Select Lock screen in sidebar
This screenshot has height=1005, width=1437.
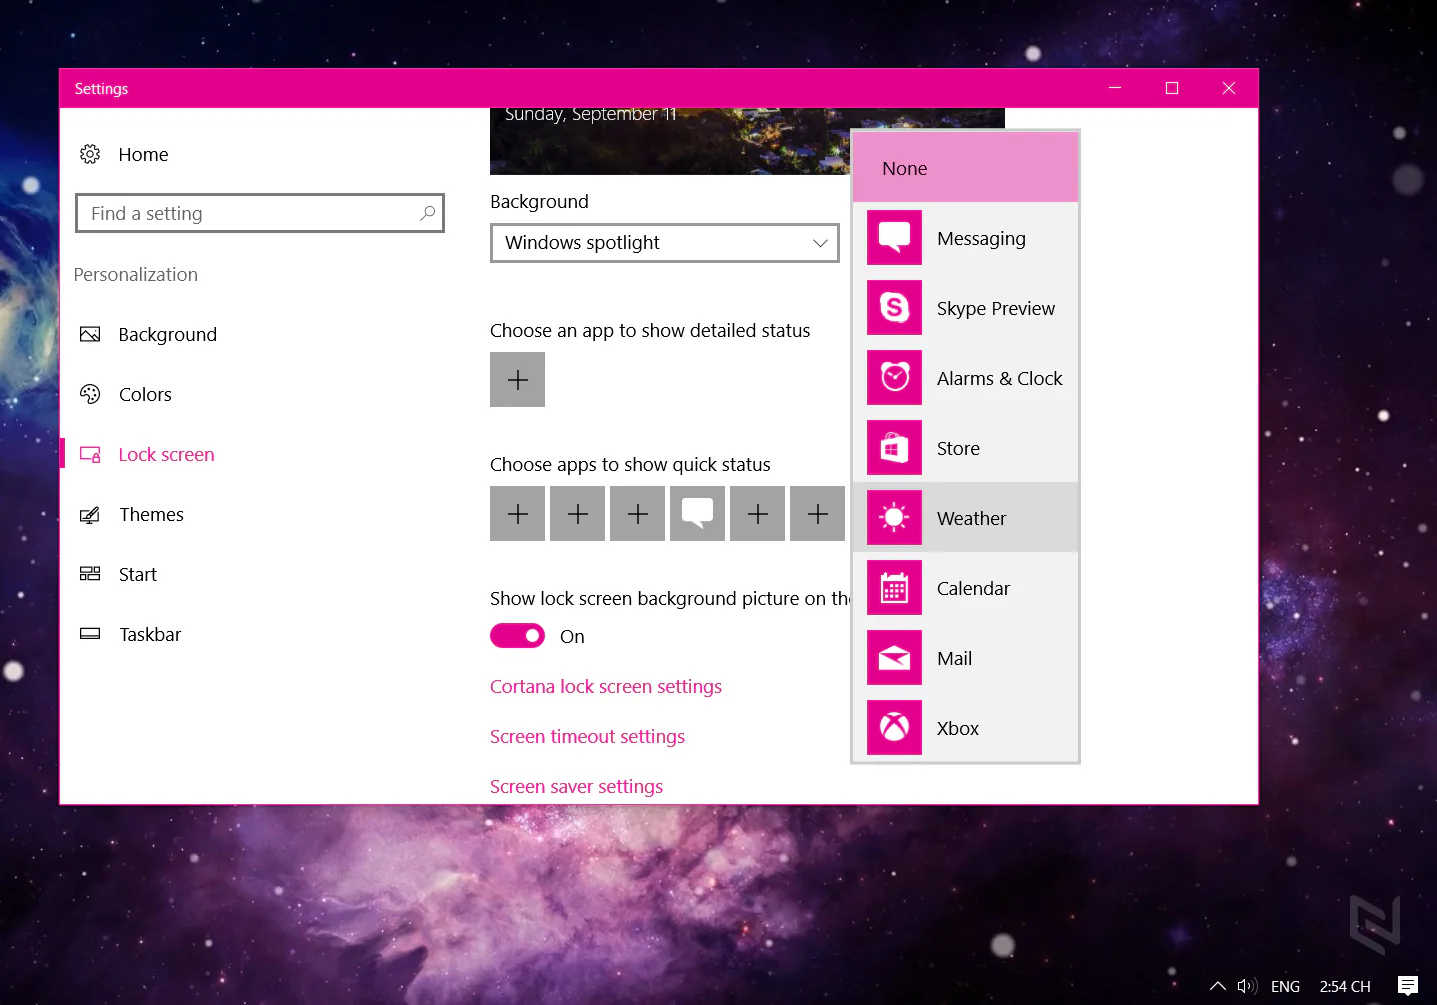point(166,454)
